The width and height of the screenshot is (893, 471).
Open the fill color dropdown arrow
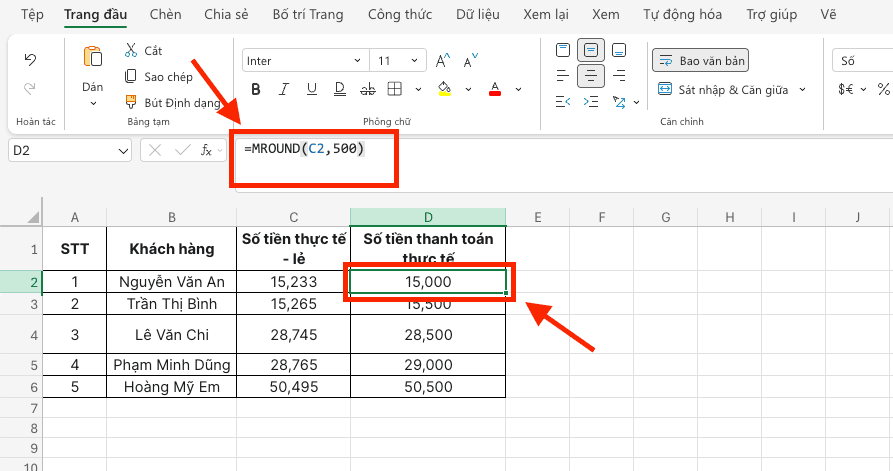[468, 89]
